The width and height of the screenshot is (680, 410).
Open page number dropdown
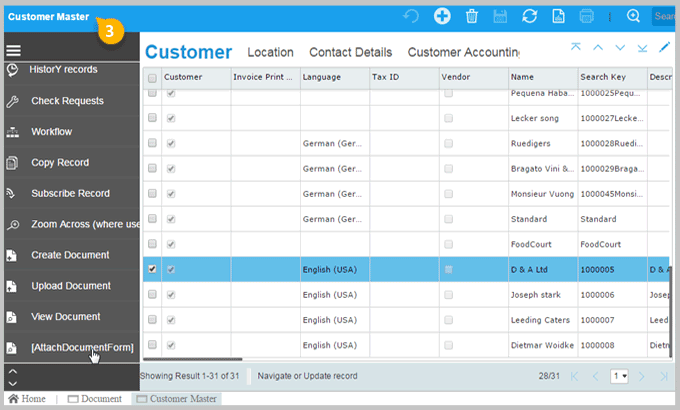(619, 376)
